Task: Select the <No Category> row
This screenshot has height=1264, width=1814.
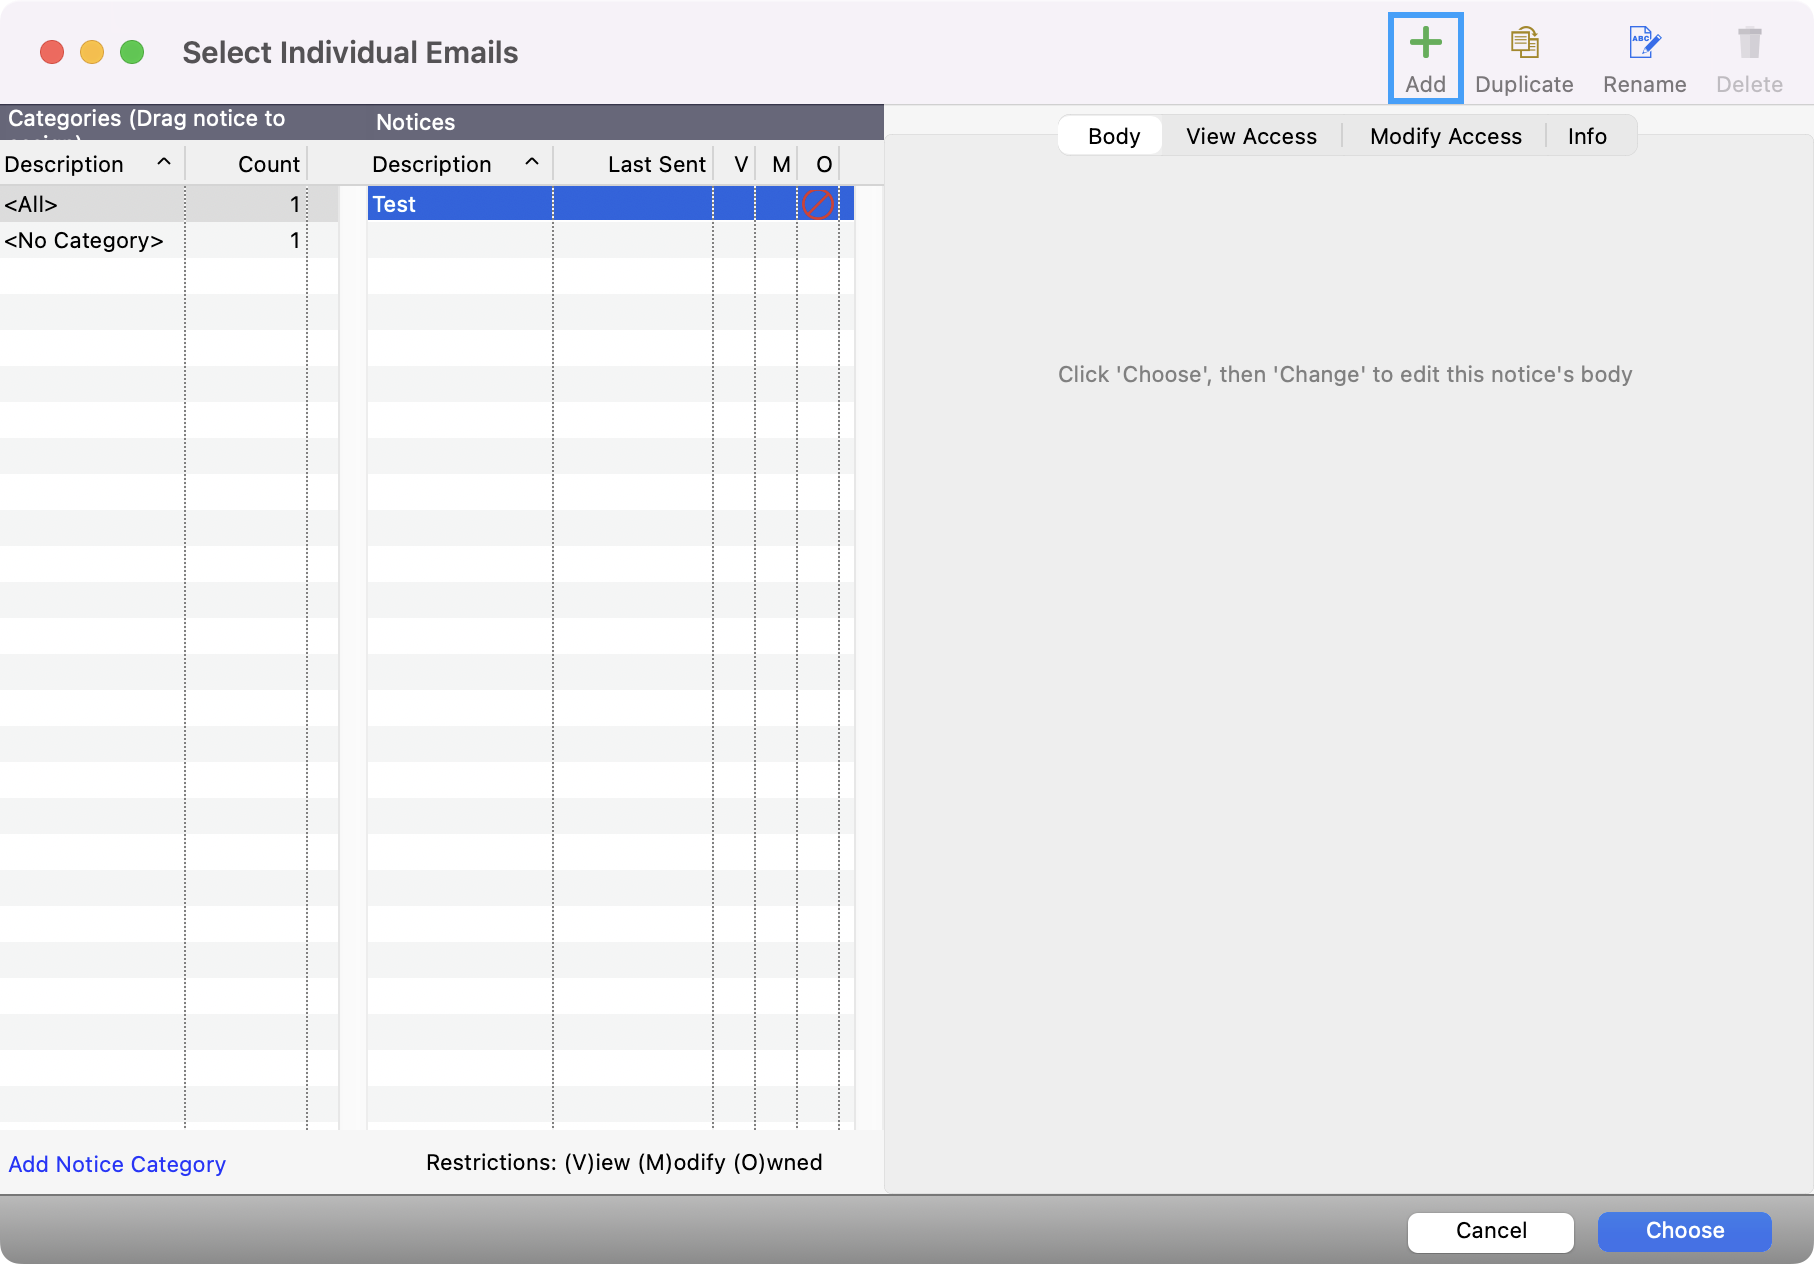Action: pos(90,241)
